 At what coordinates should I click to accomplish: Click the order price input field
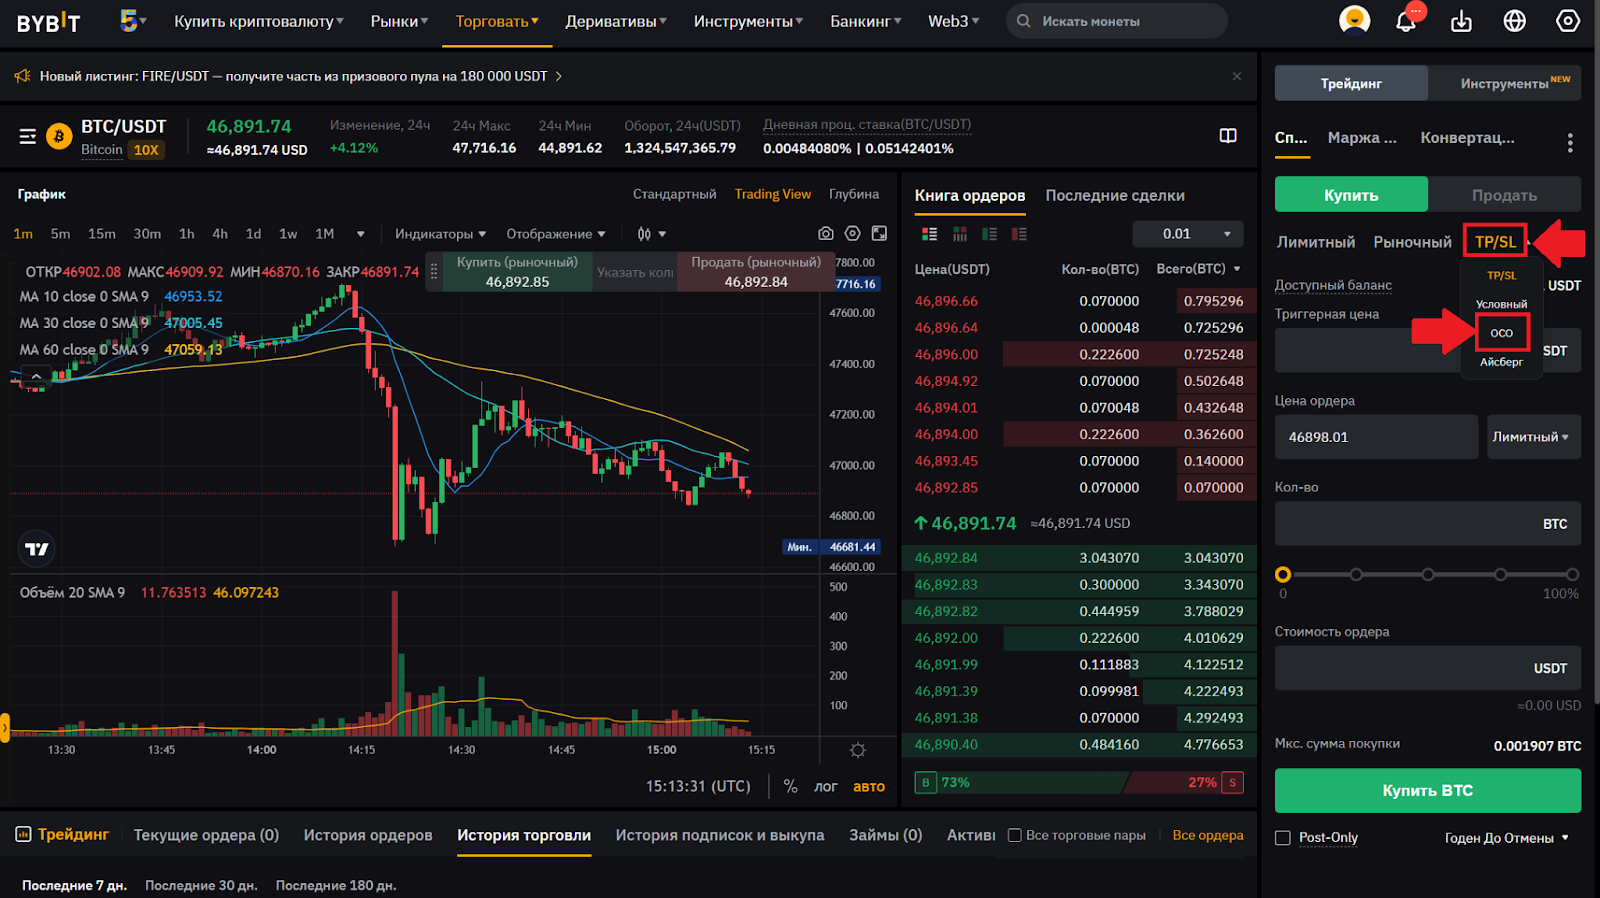pyautogui.click(x=1376, y=437)
